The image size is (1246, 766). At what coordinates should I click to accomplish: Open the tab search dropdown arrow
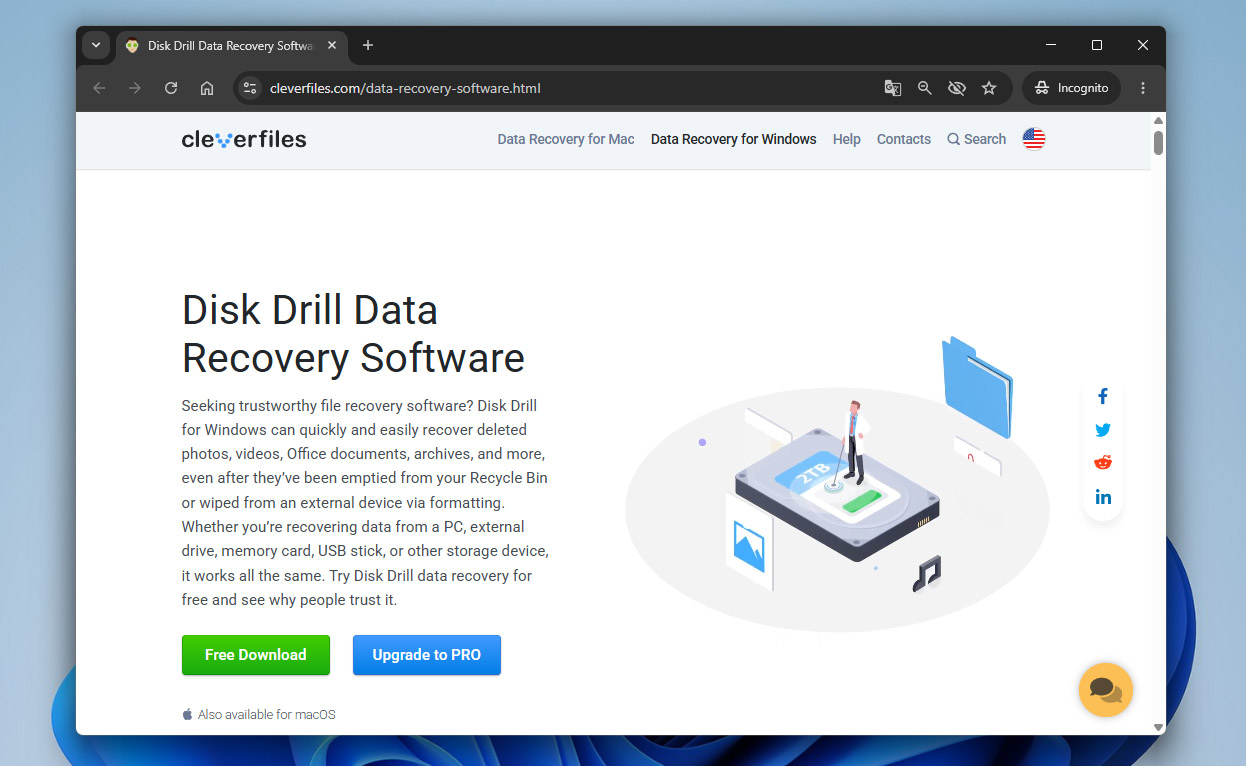[x=96, y=45]
